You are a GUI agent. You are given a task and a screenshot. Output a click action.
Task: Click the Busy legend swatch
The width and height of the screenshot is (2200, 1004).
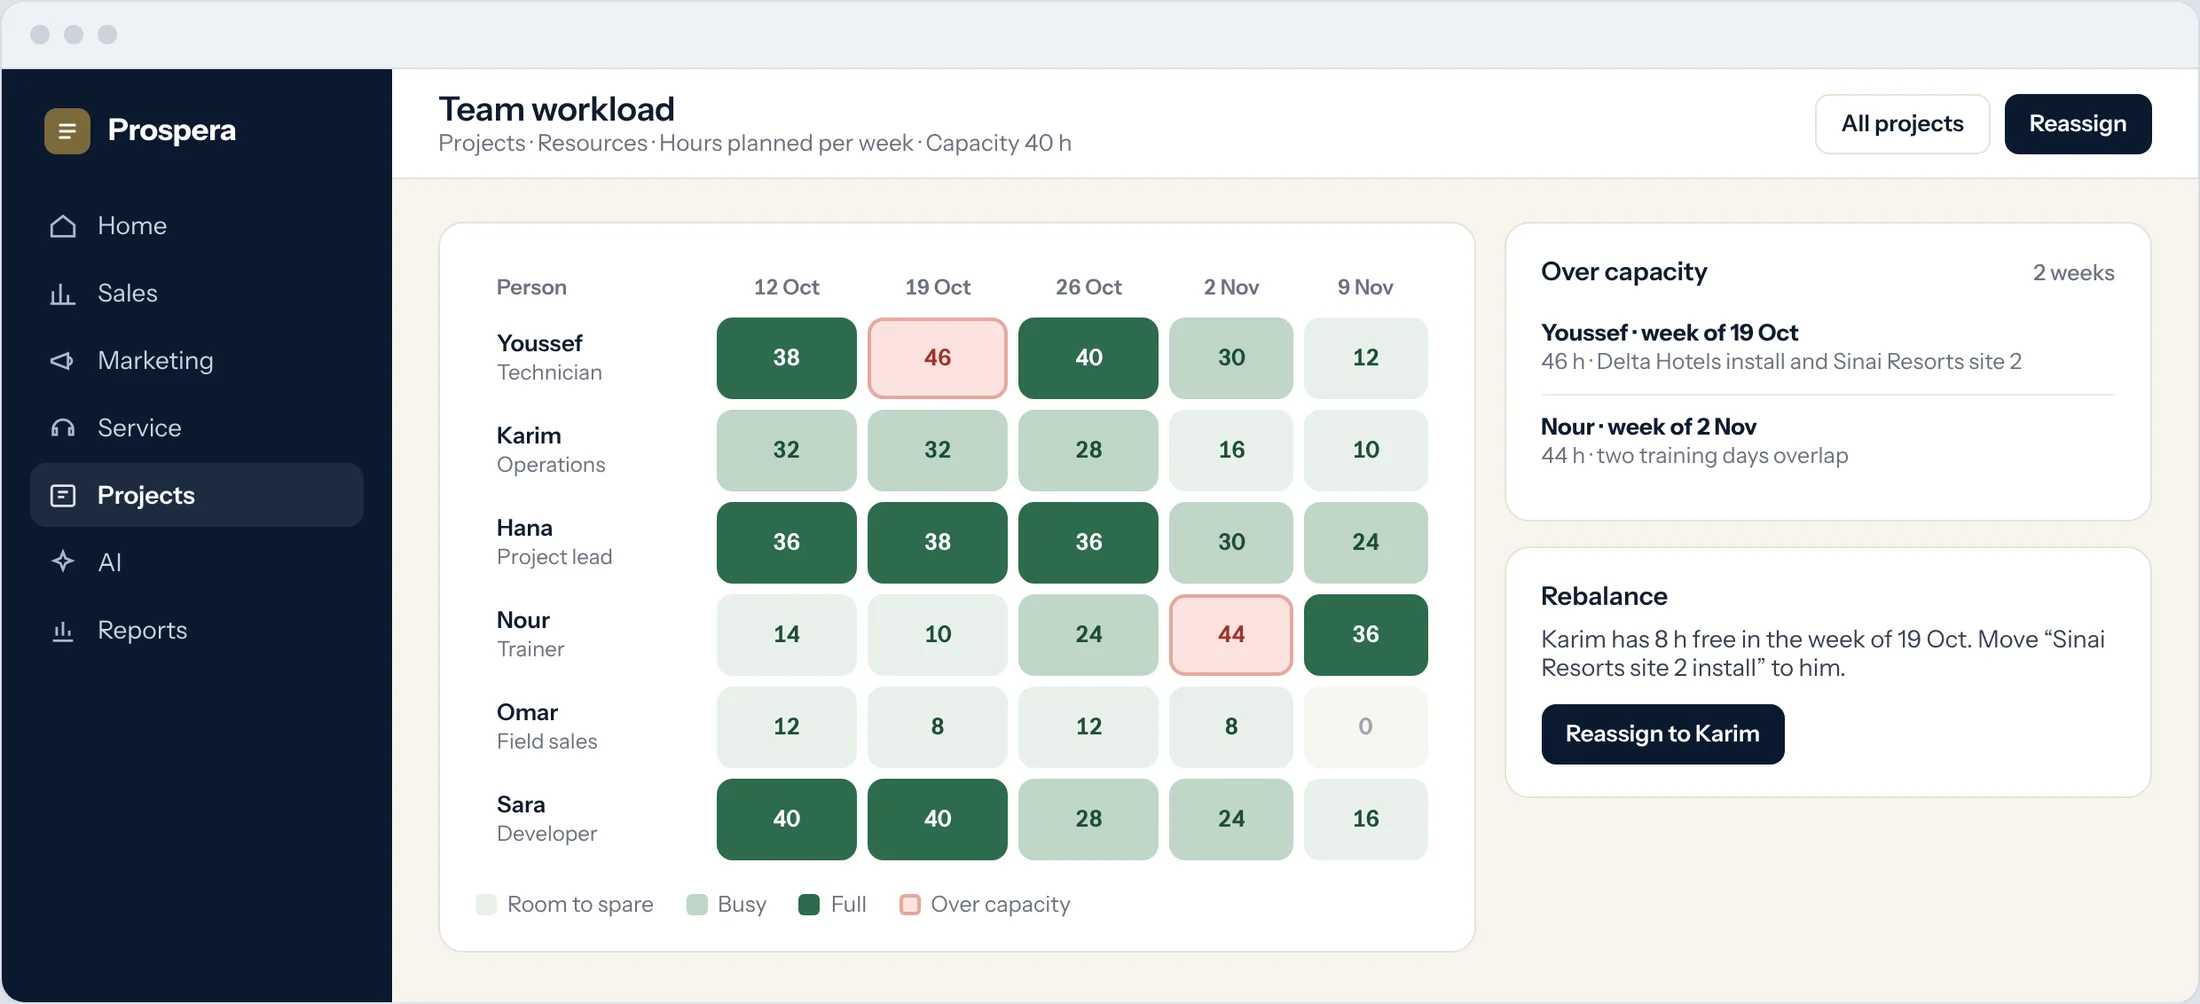[697, 905]
